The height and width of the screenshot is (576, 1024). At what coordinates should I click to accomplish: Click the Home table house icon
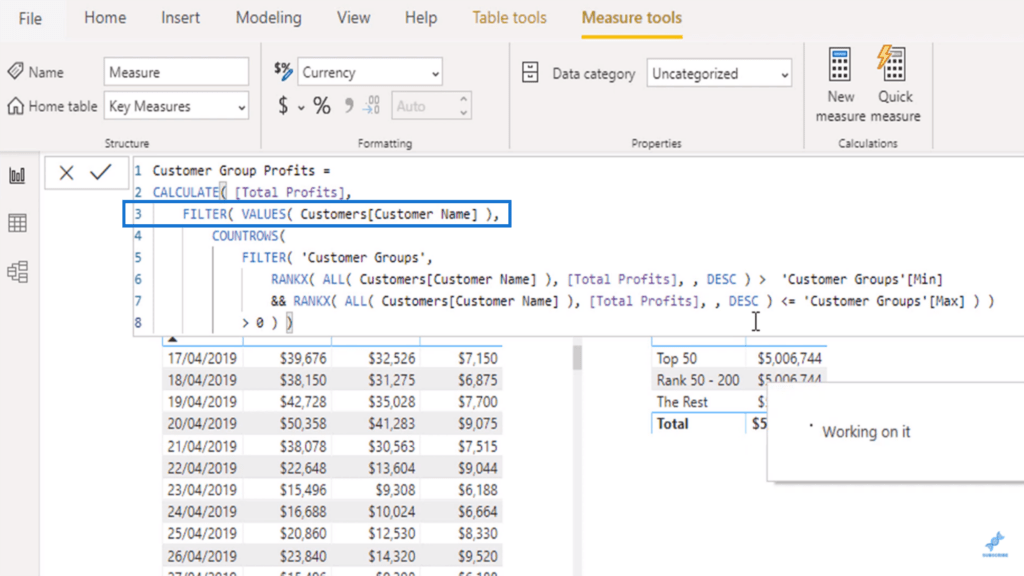[x=16, y=106]
